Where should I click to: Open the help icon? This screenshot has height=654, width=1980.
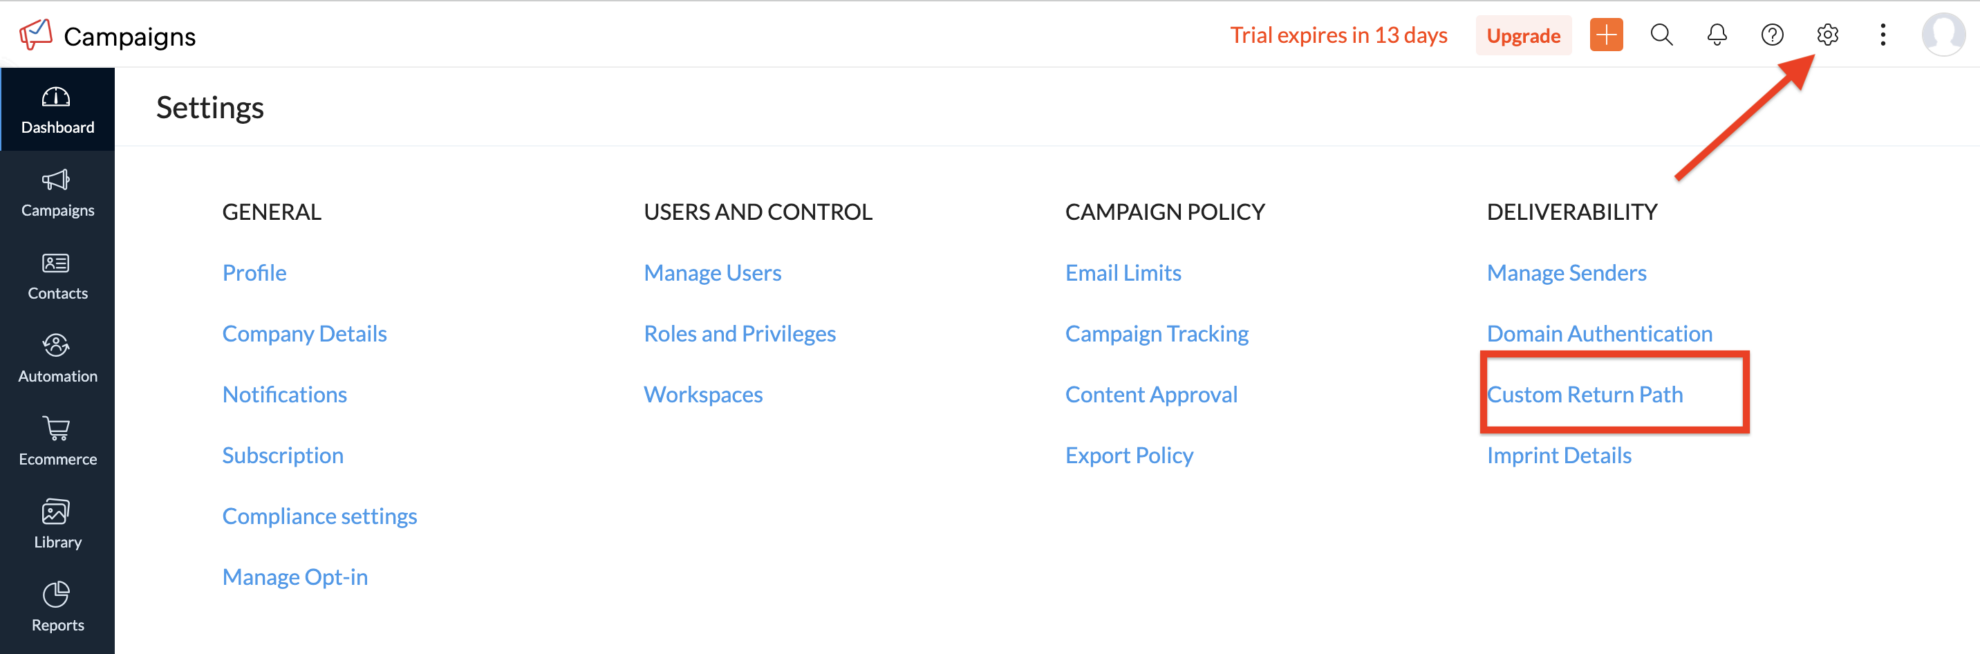(1772, 34)
